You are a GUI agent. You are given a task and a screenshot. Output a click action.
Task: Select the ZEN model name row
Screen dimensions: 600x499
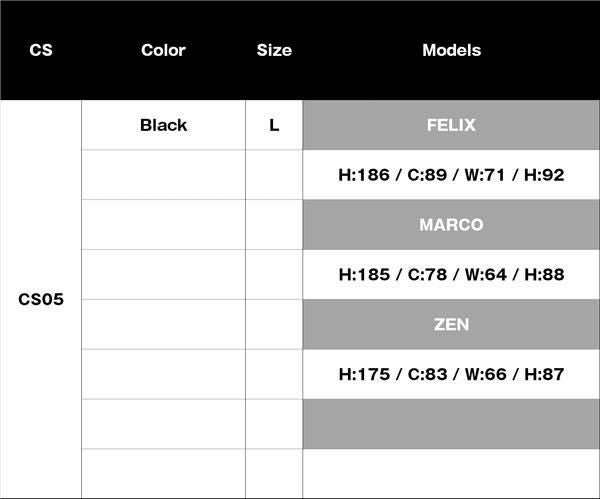[x=451, y=324]
